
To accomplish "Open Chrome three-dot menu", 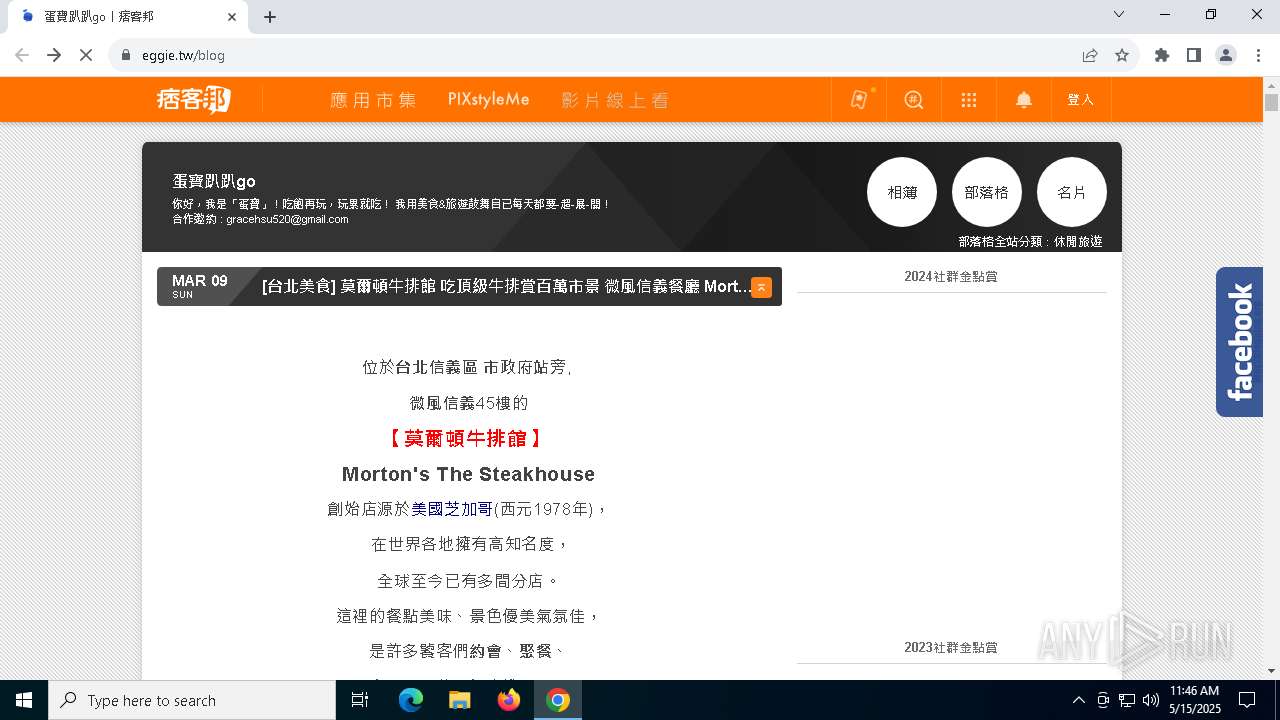I will pyautogui.click(x=1257, y=55).
